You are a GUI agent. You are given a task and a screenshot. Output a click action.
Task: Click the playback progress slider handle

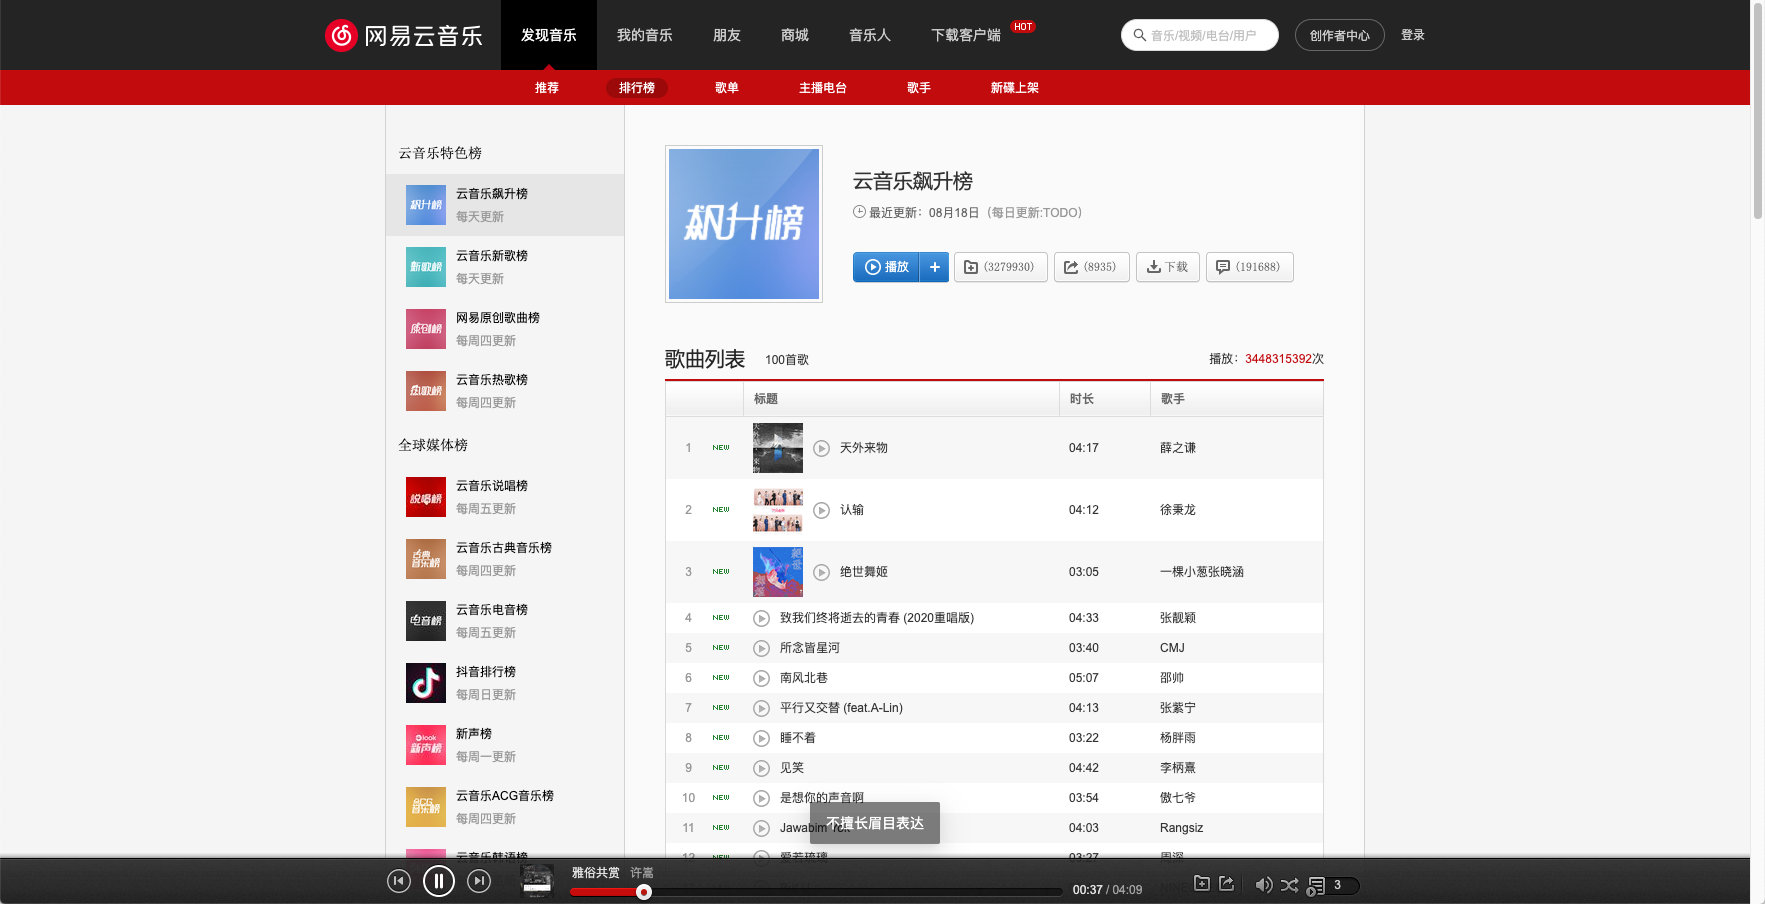(644, 892)
